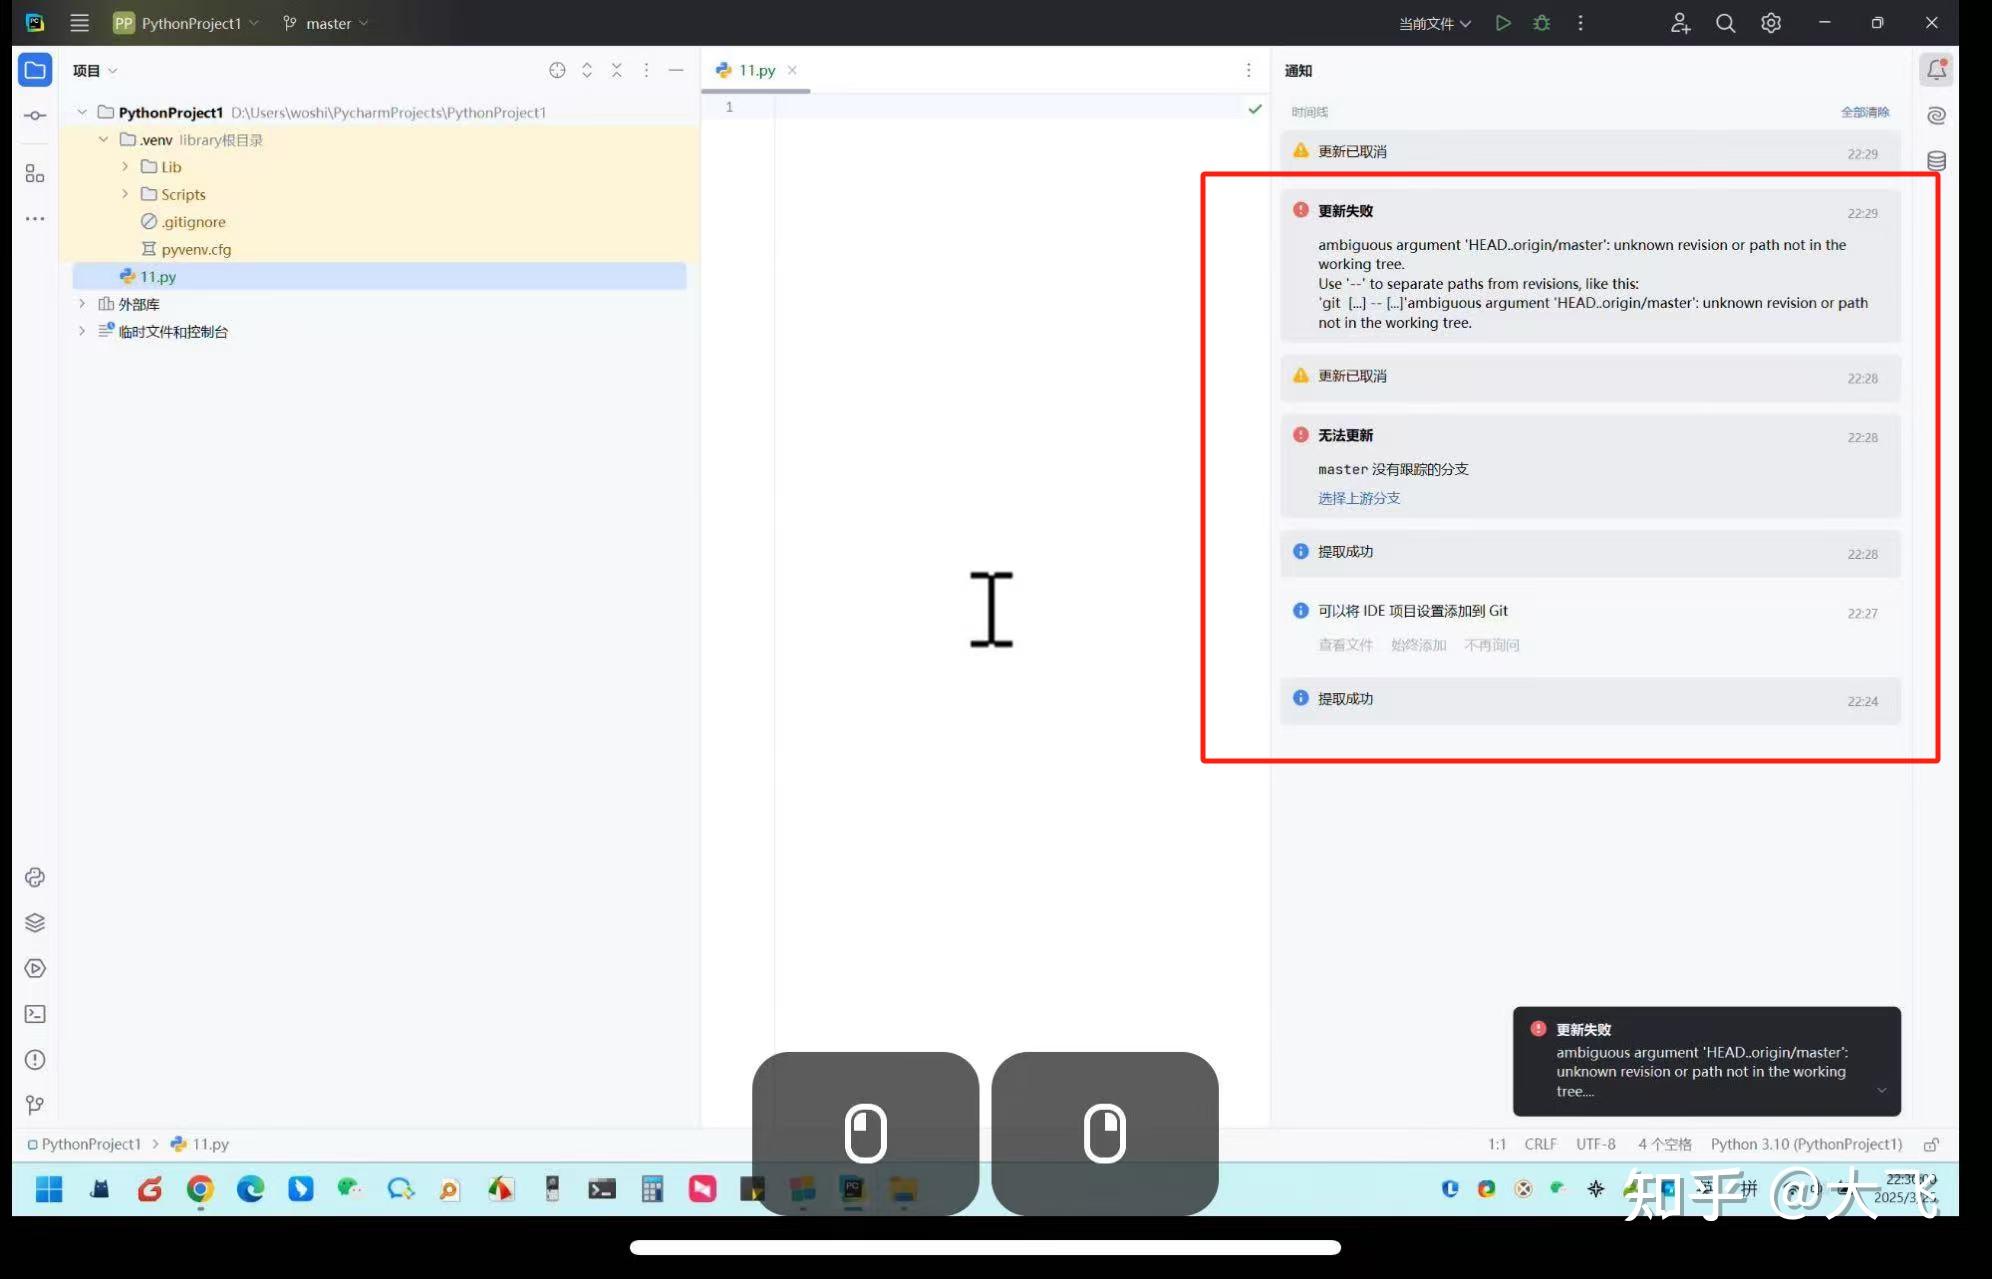Toggle select-opened-file target in Project panel
Viewport: 1992px width, 1279px height.
(x=557, y=70)
